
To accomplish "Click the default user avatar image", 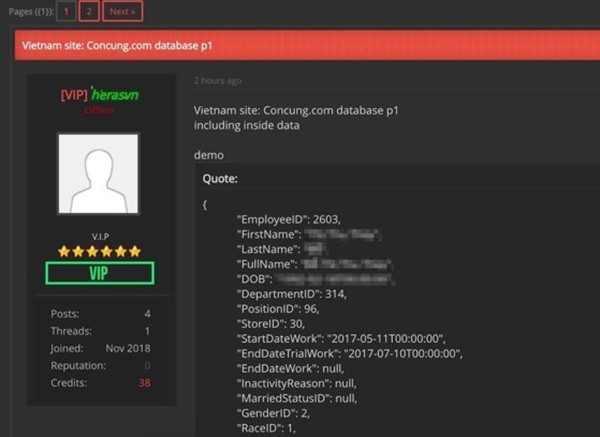I will 98,174.
